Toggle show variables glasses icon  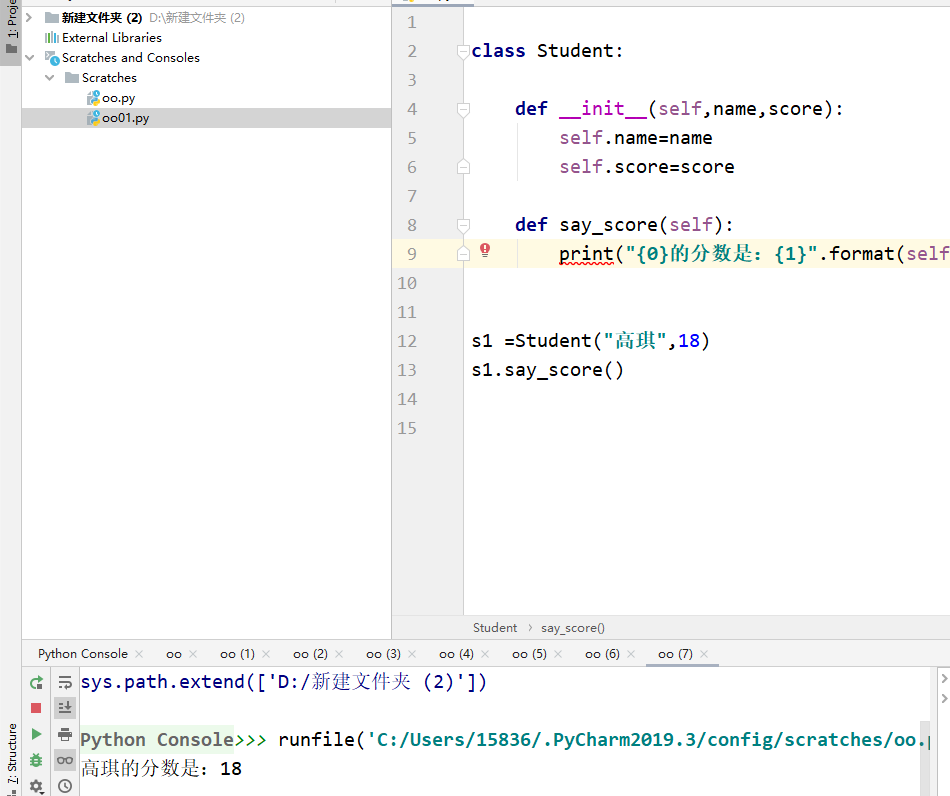[x=65, y=760]
